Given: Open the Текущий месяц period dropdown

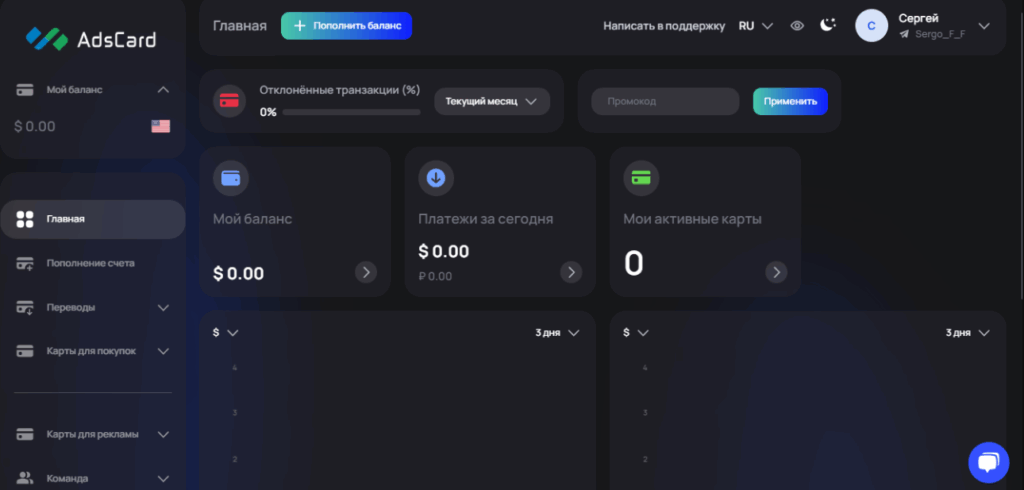Looking at the screenshot, I should pyautogui.click(x=492, y=101).
